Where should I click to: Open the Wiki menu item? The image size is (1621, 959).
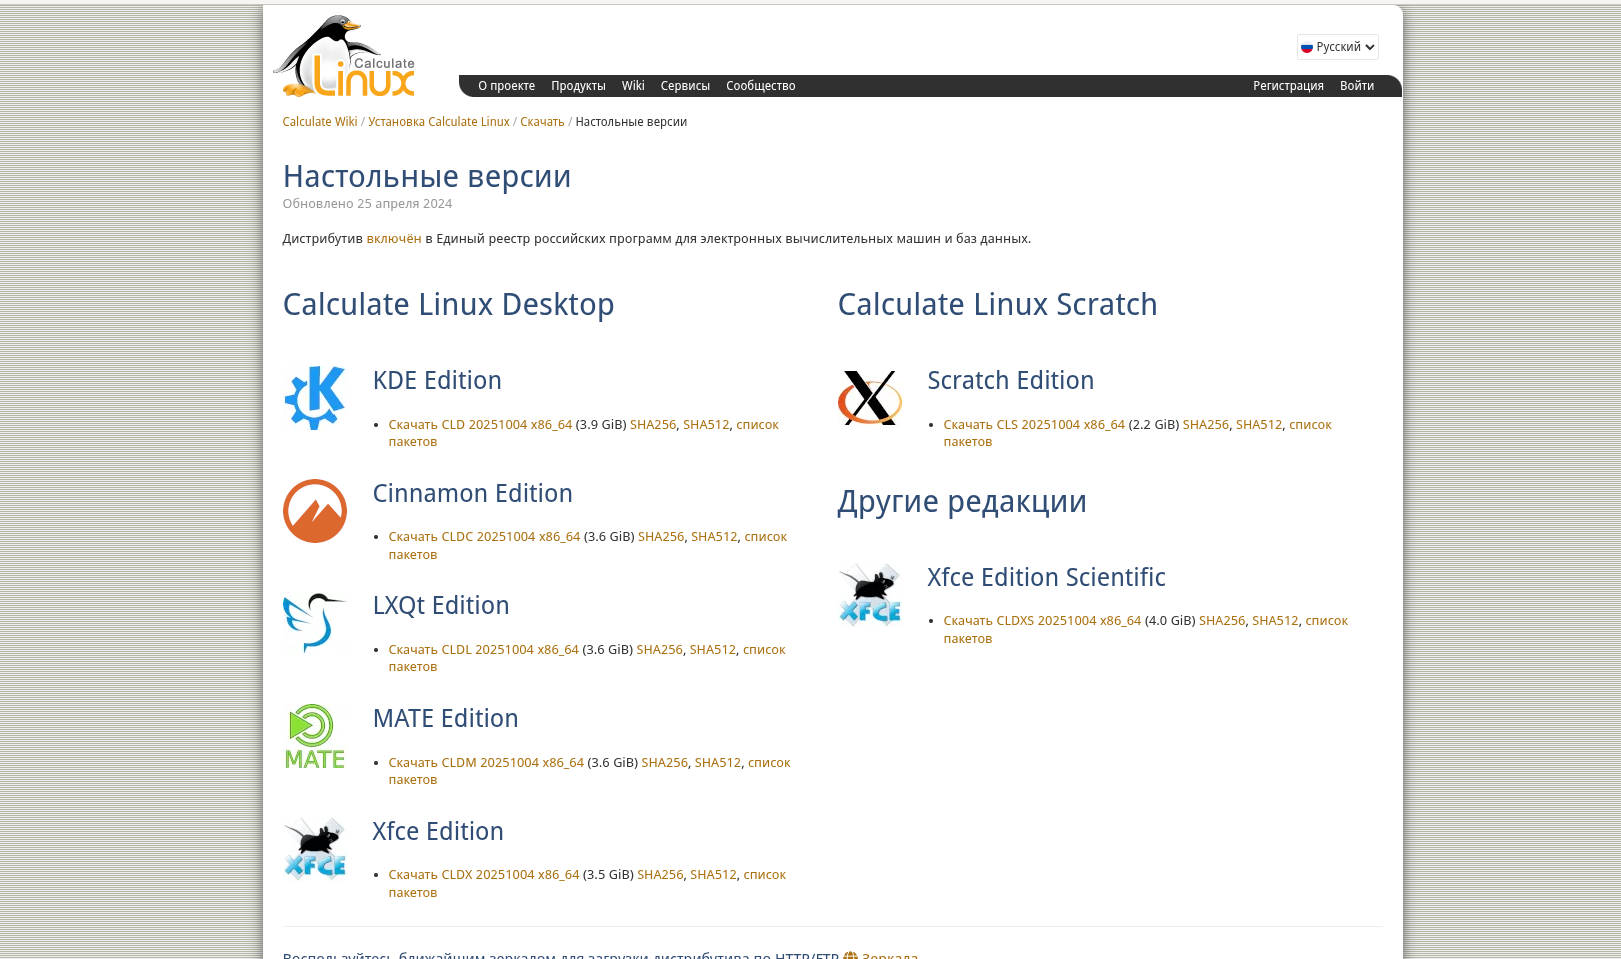633,86
